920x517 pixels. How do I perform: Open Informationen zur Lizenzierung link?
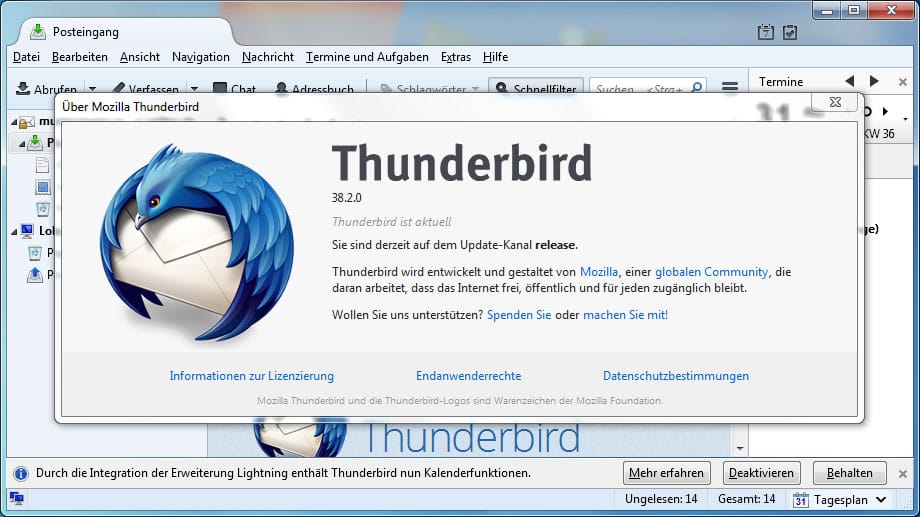click(x=252, y=376)
